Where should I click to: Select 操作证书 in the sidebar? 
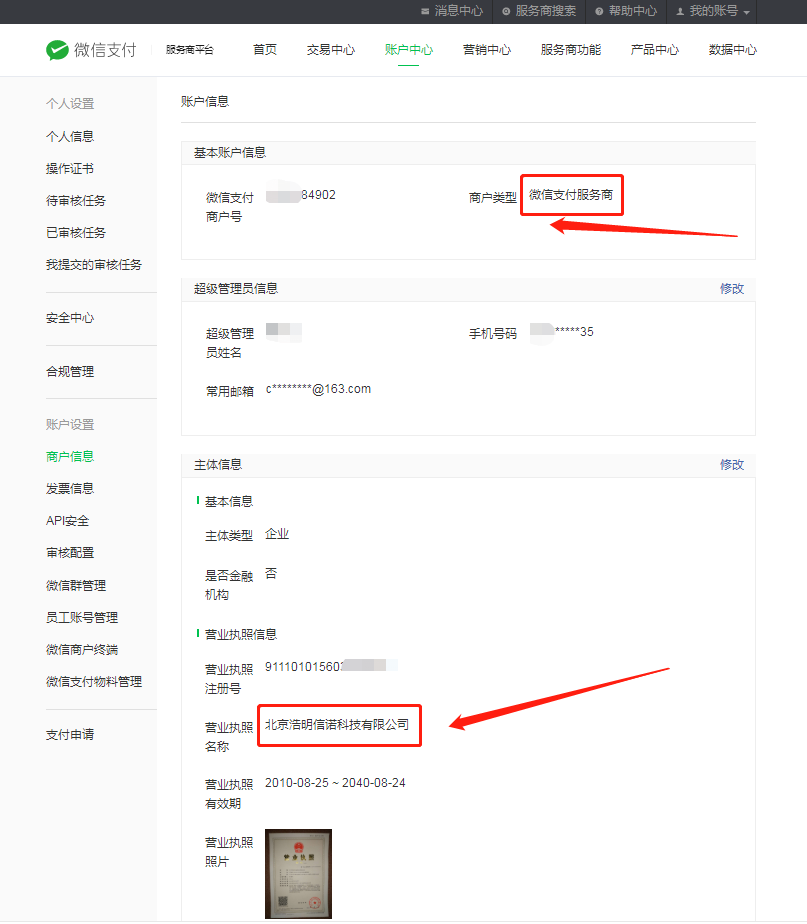click(70, 169)
